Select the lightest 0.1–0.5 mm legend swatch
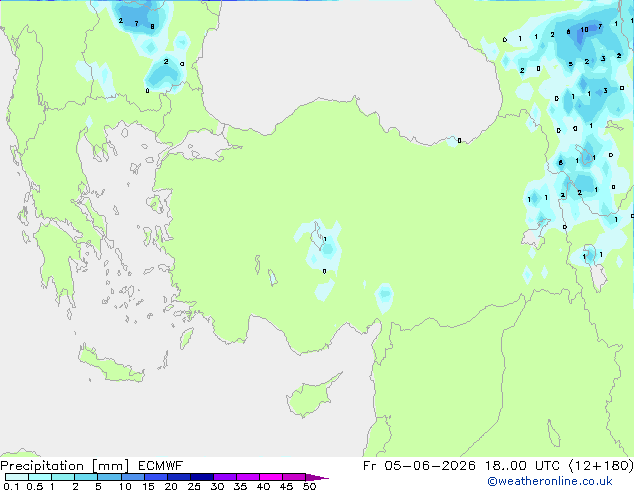 point(17,477)
